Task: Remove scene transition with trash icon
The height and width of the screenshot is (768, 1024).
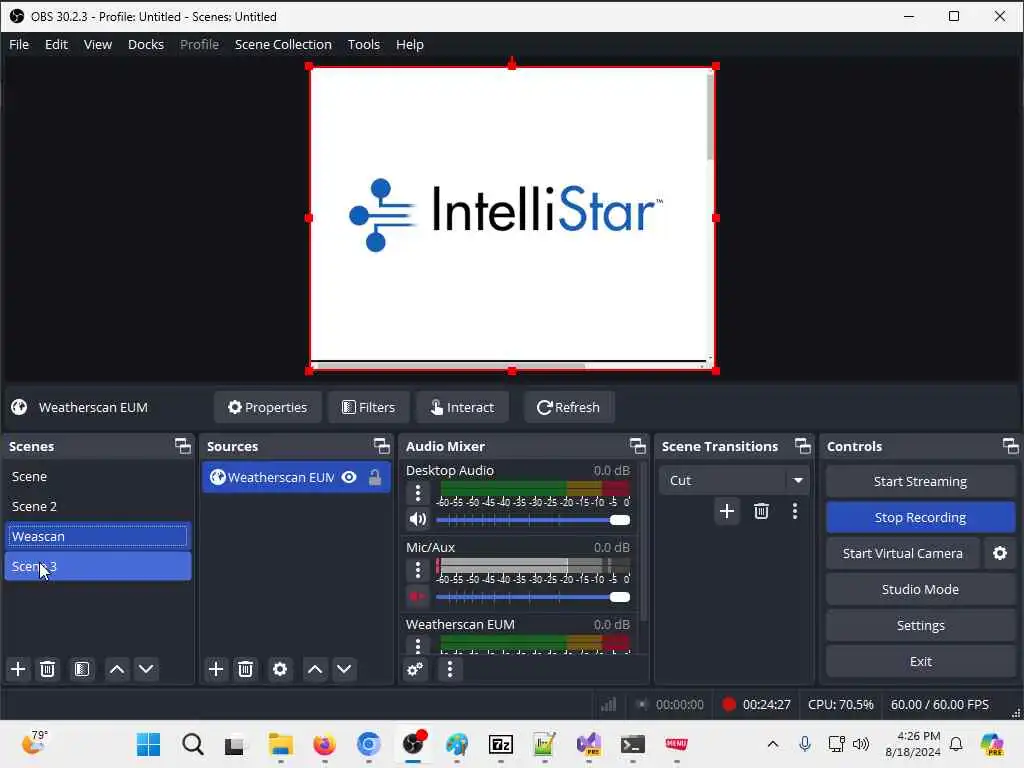Action: (x=761, y=511)
